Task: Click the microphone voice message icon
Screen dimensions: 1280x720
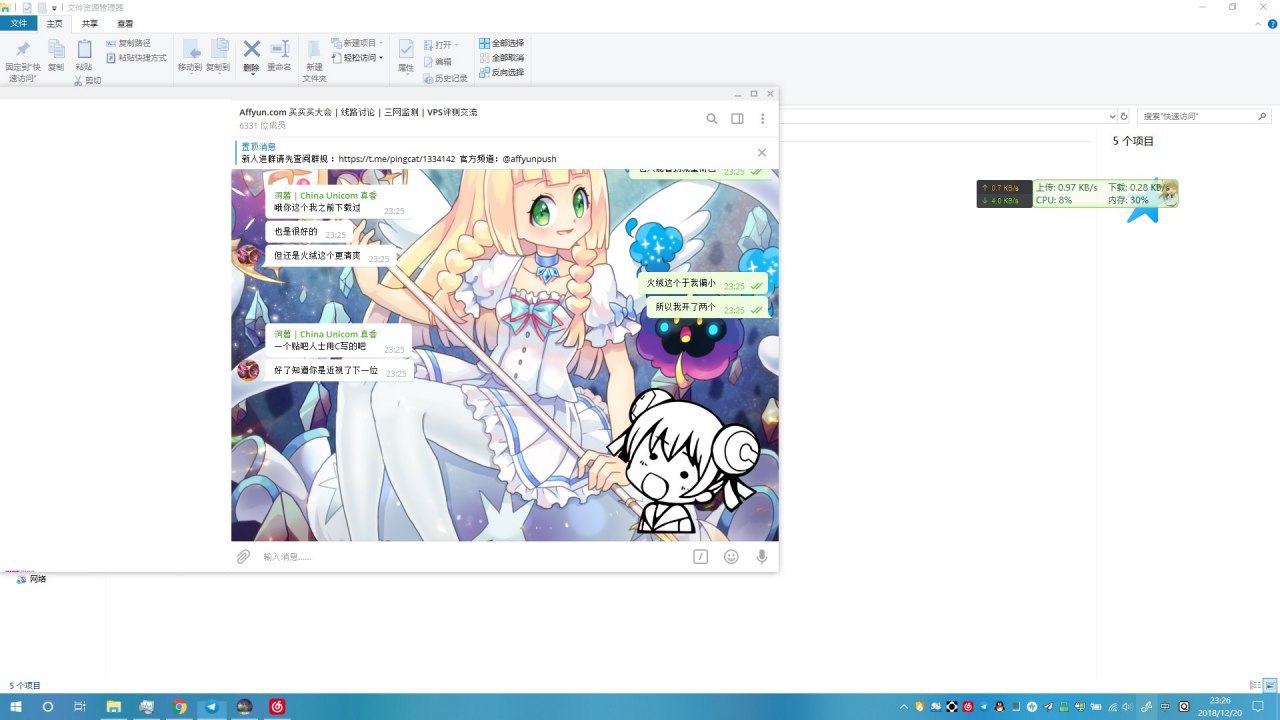Action: pos(762,556)
